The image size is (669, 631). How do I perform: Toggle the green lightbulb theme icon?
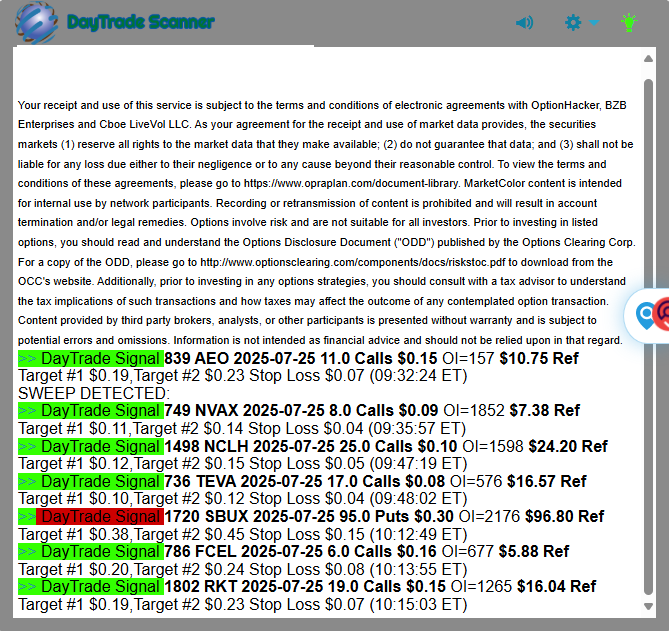(629, 22)
